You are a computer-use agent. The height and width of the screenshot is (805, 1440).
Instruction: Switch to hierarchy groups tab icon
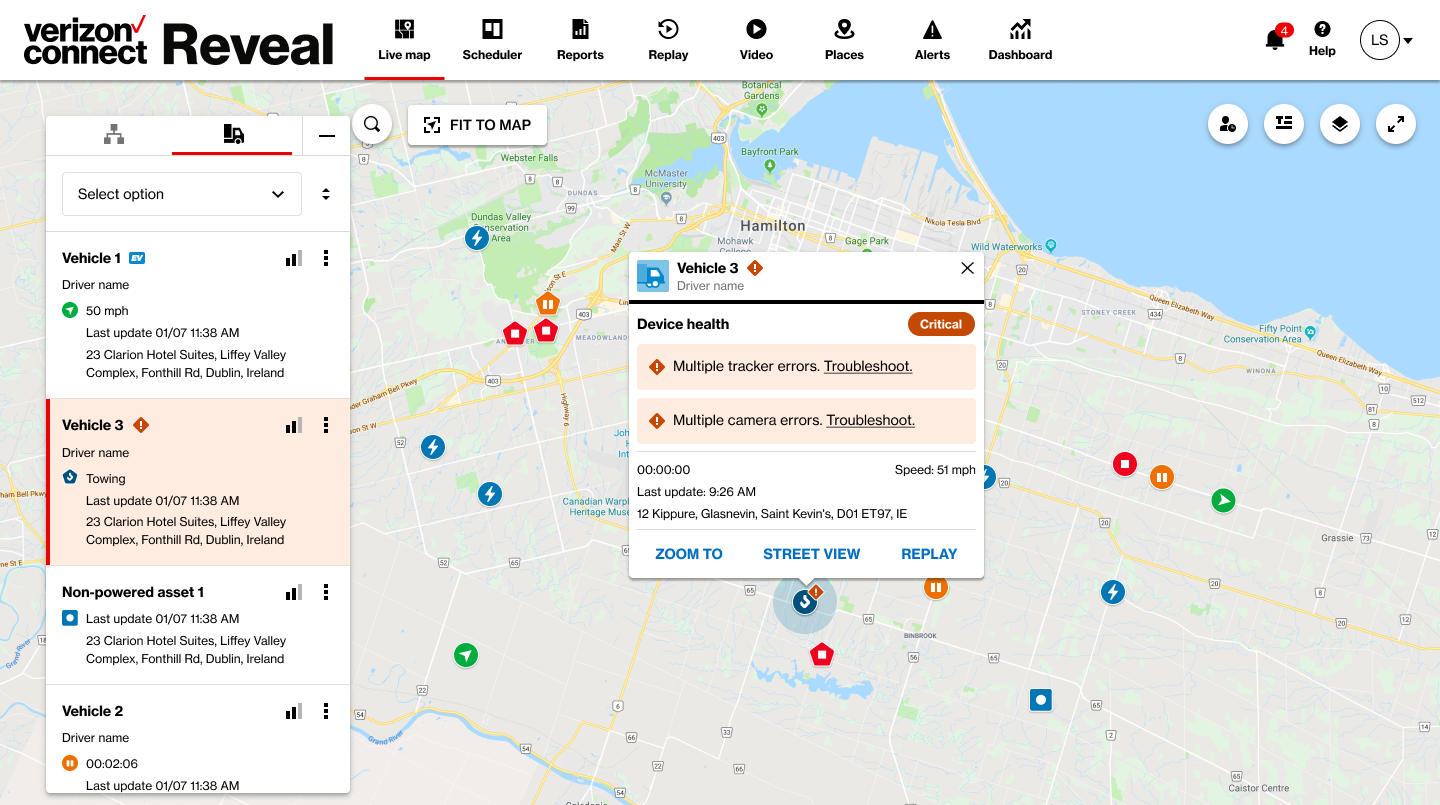click(114, 135)
